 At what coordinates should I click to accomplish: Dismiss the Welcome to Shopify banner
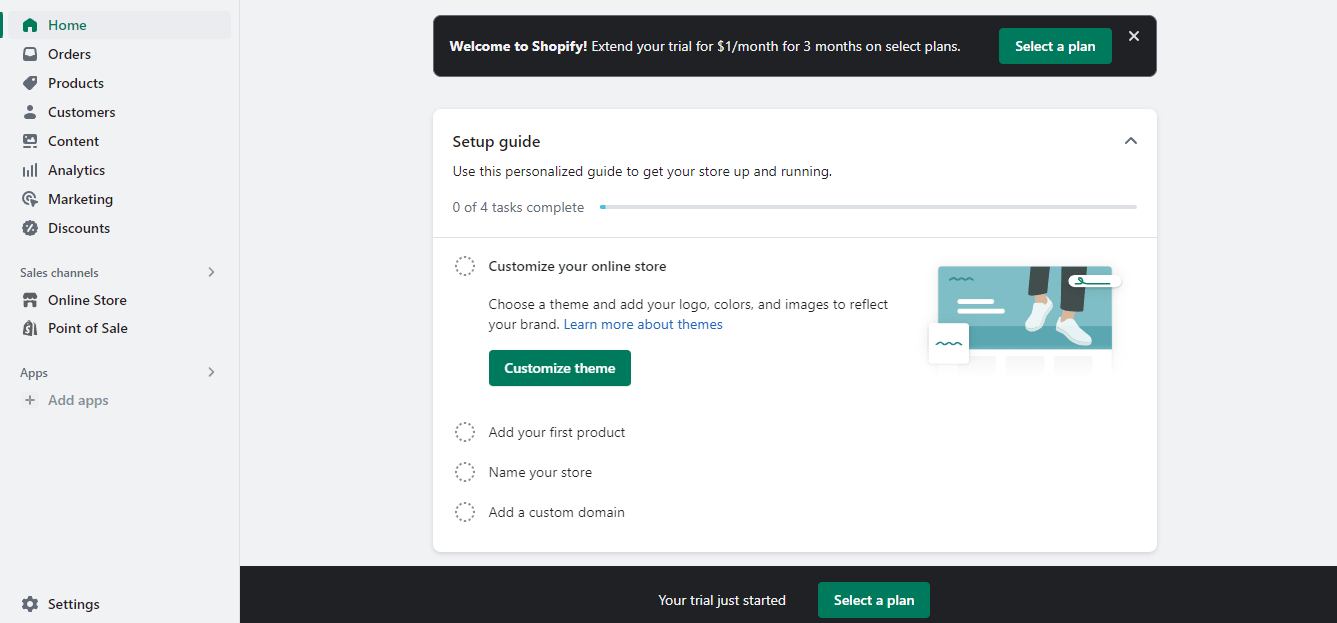(1134, 36)
